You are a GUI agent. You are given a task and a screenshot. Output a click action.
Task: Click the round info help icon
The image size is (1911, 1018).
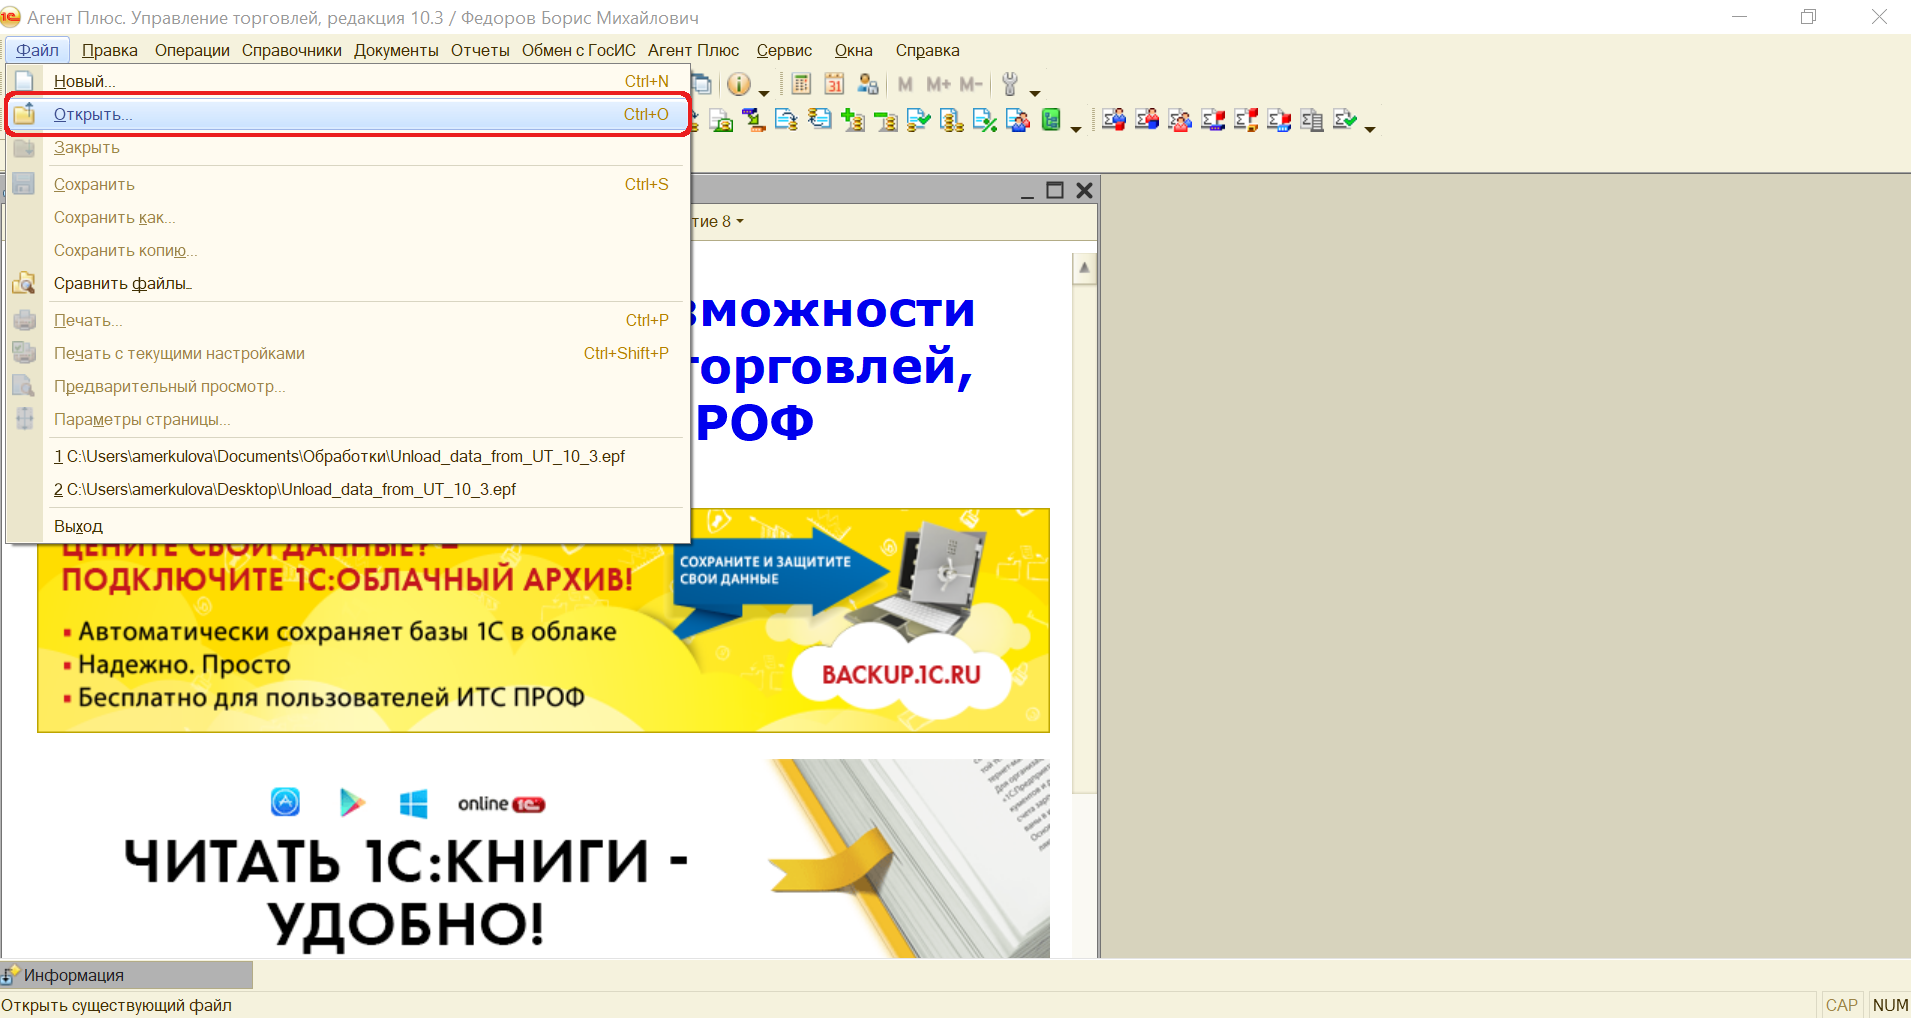tap(738, 84)
